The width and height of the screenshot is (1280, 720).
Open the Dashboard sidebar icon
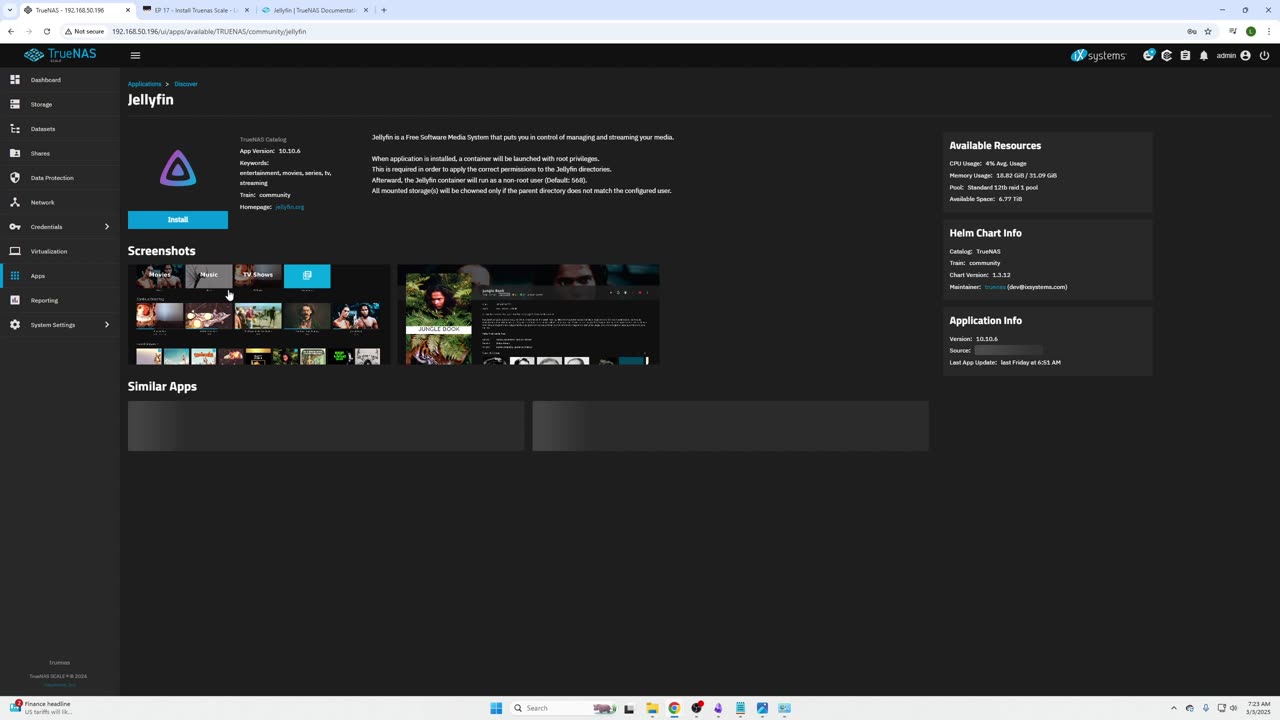click(x=15, y=80)
